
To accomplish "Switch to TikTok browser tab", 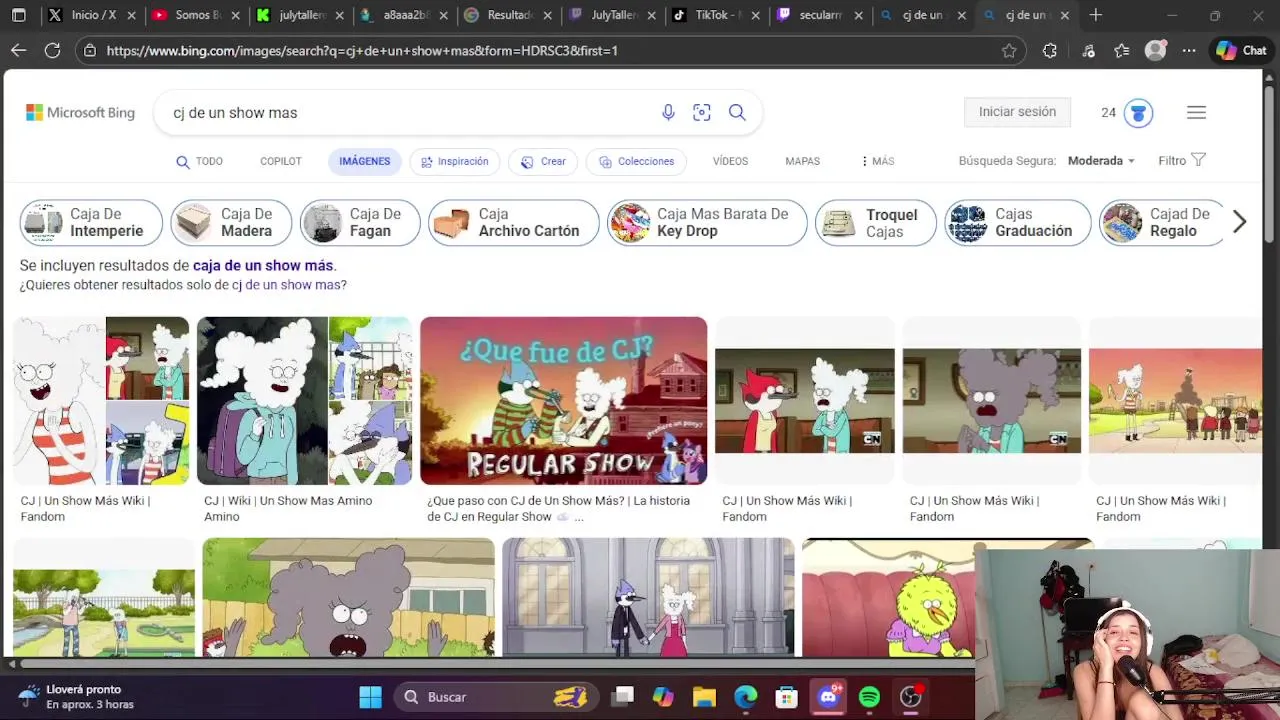I will pyautogui.click(x=717, y=15).
